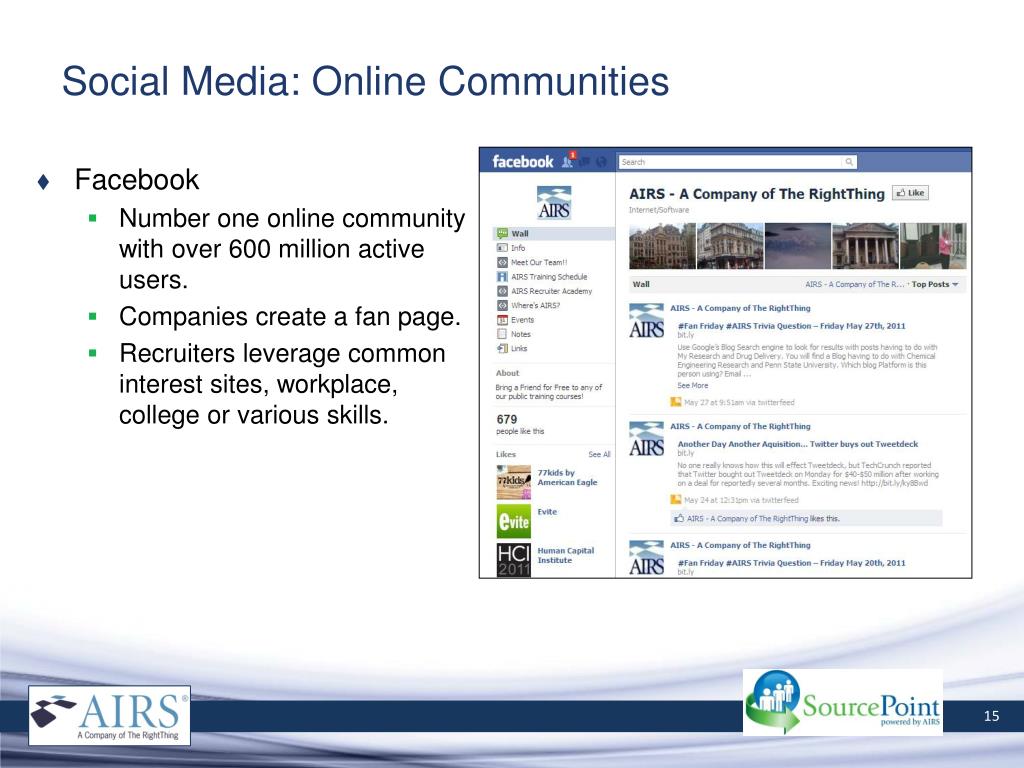
Task: Open the globe notifications icon
Action: 601,161
